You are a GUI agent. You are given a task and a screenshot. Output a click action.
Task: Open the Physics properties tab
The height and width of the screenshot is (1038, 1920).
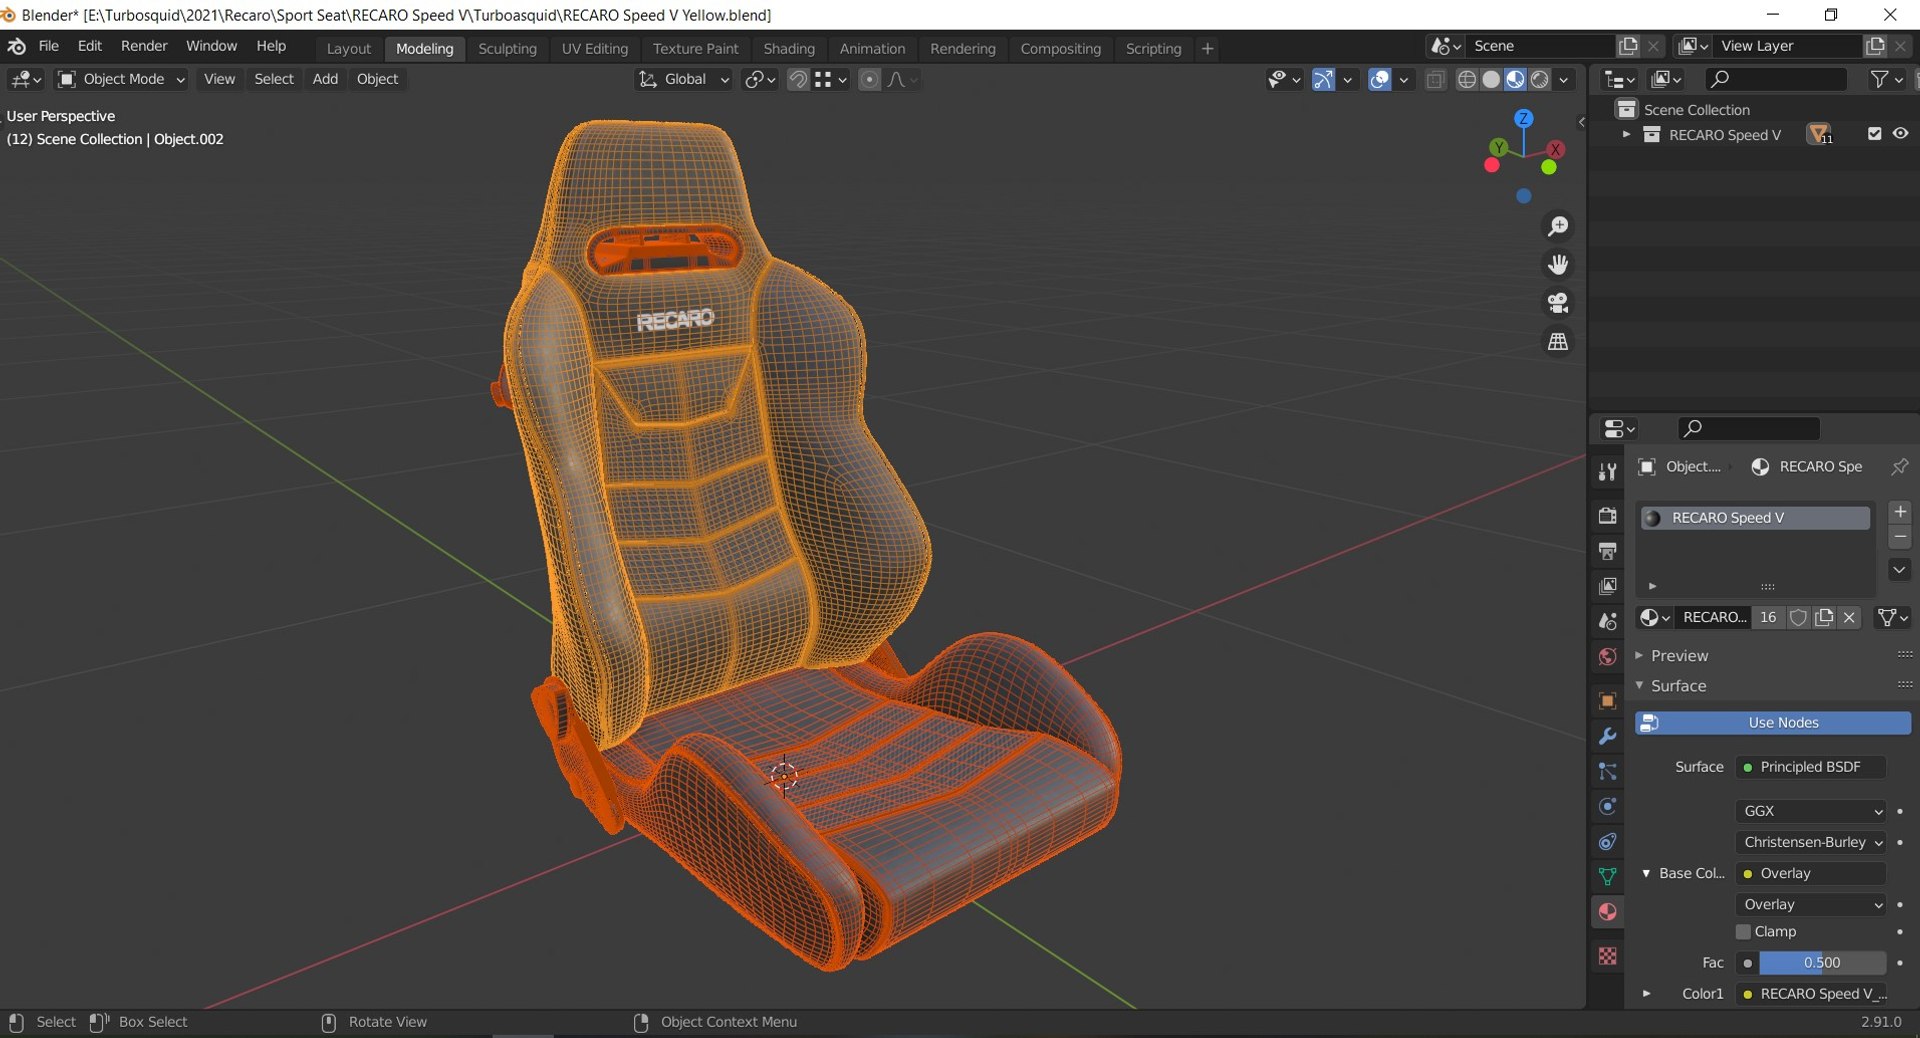1607,806
